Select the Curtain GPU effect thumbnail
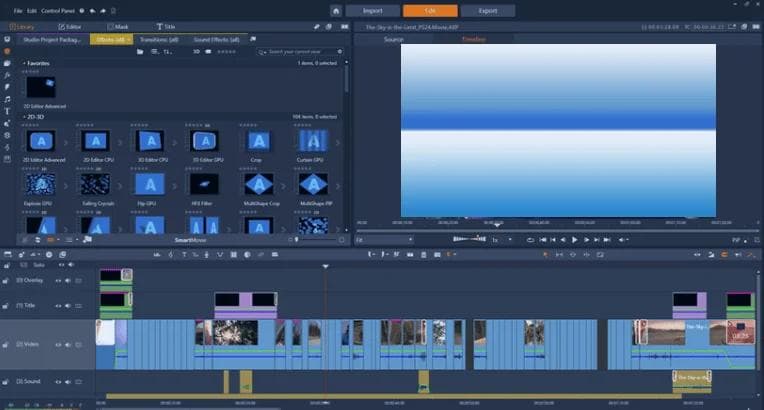764x410 pixels. point(313,141)
